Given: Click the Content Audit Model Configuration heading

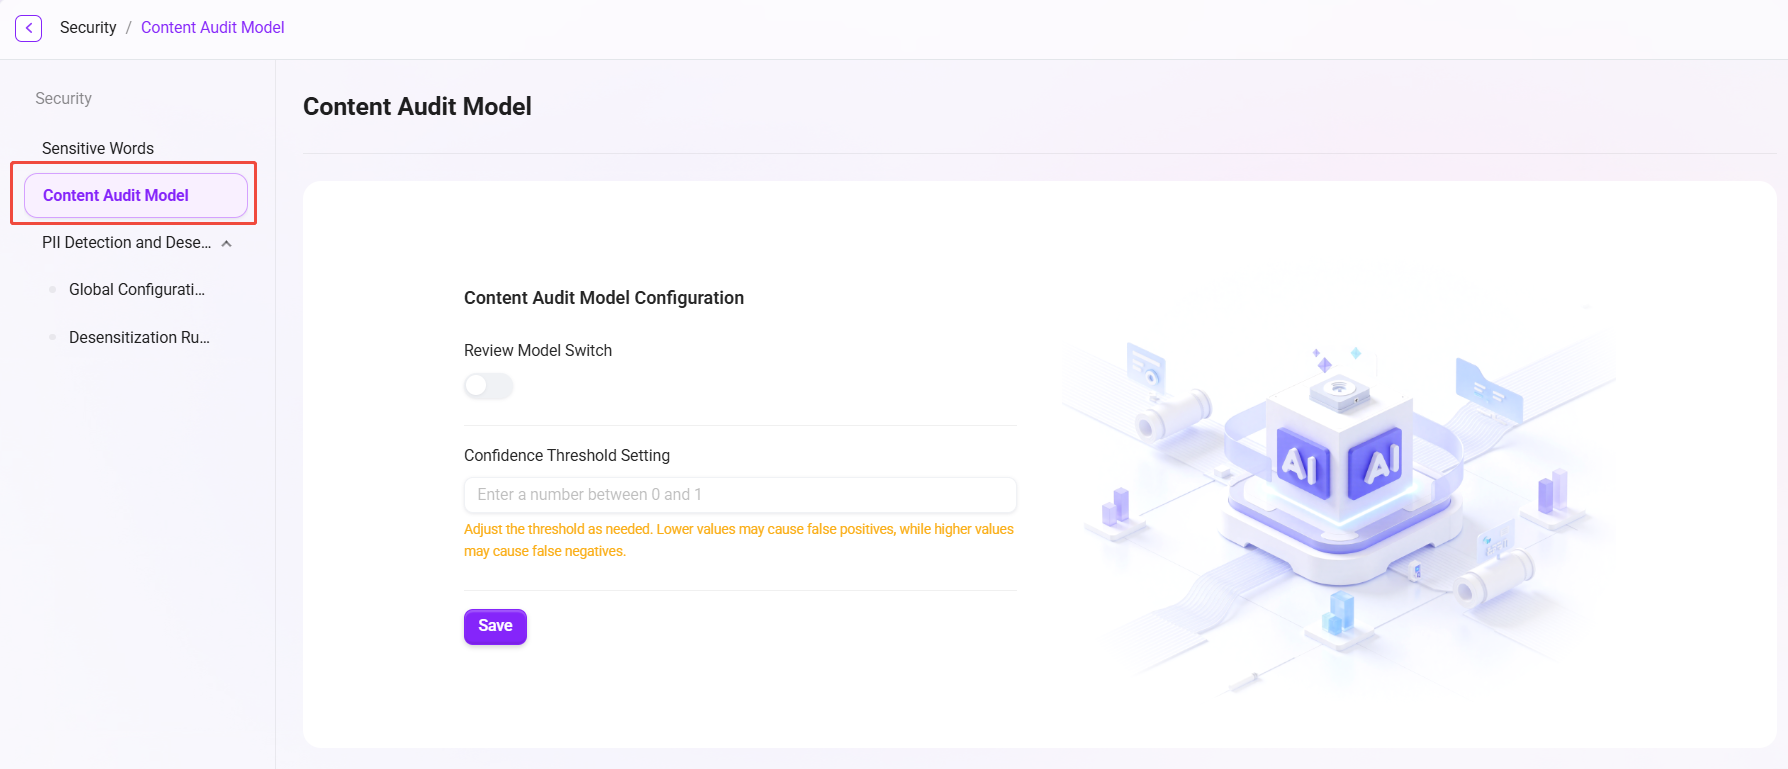Looking at the screenshot, I should click(x=604, y=298).
